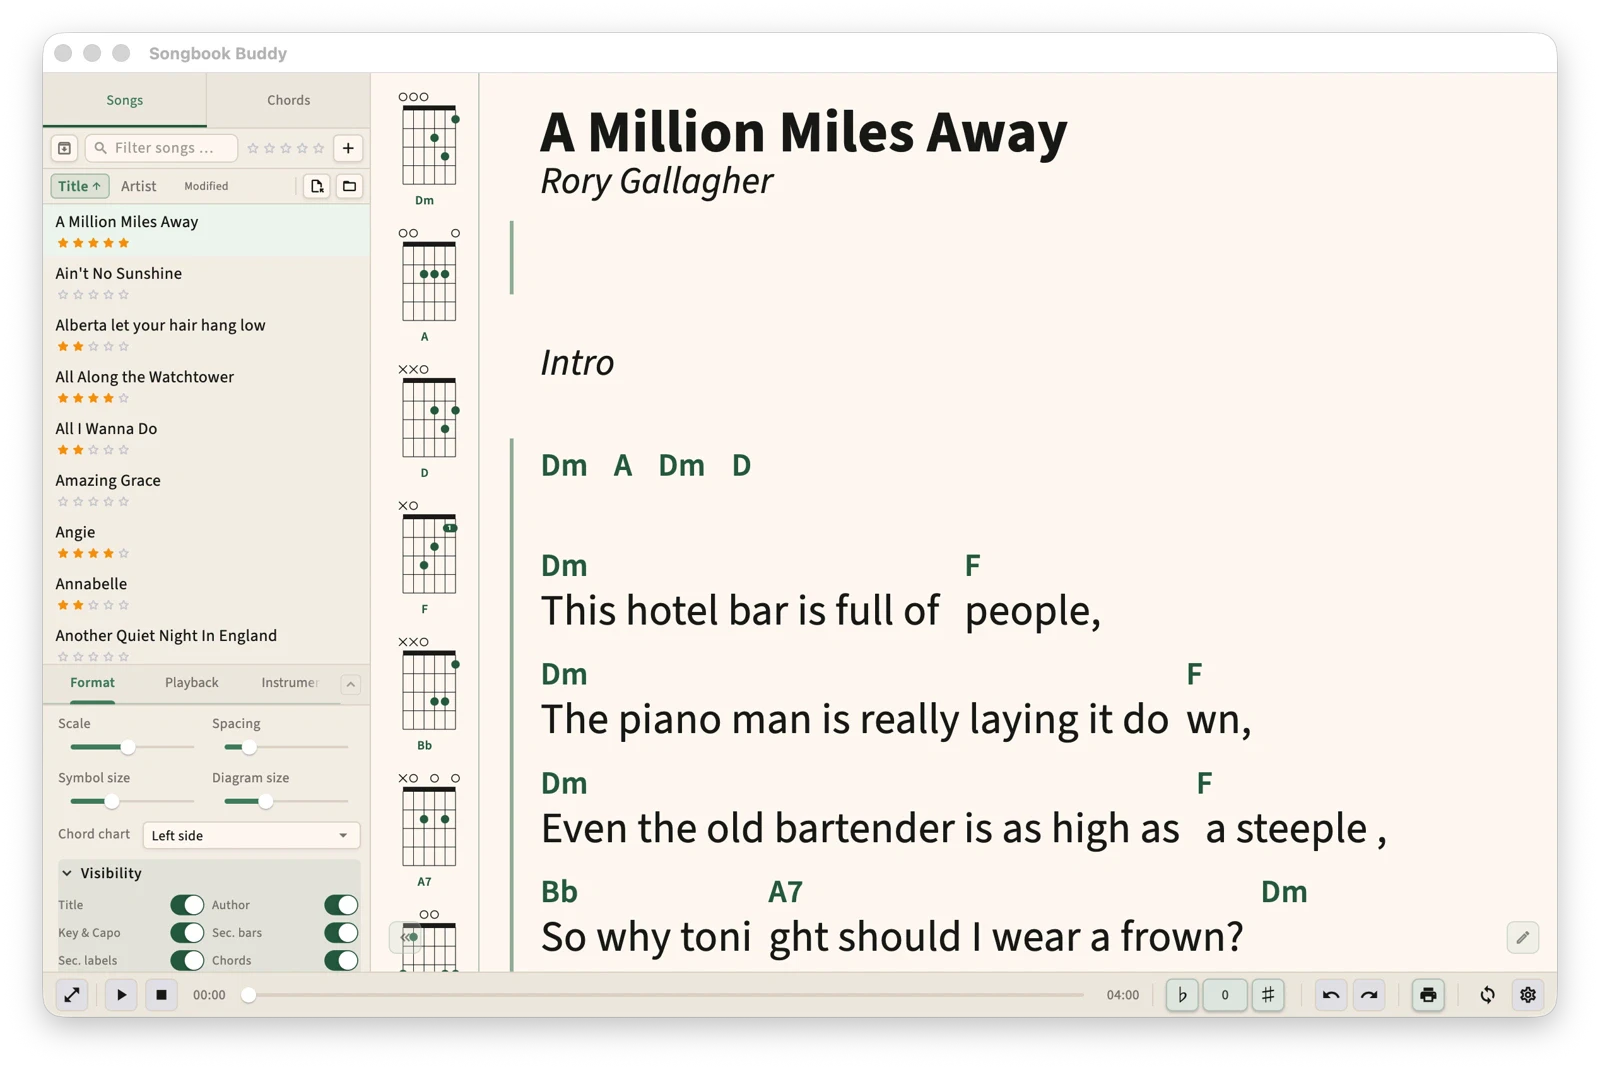Toggle Key & Capo visibility switch
Viewport: 1600px width, 1070px height.
coord(187,933)
